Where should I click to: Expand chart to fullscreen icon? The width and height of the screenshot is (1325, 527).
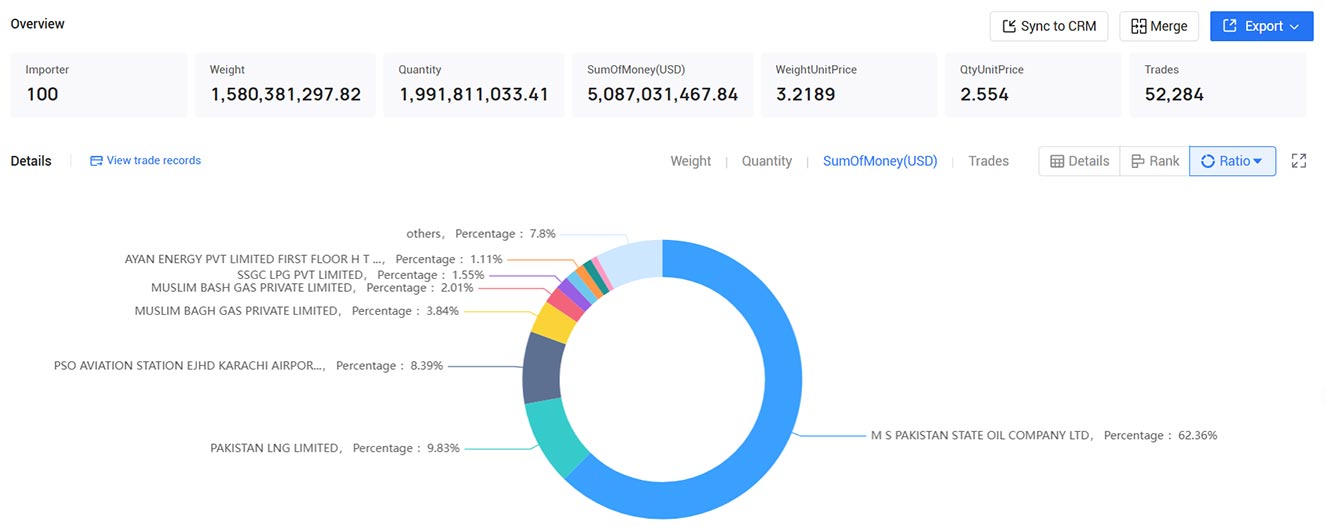[x=1299, y=161]
